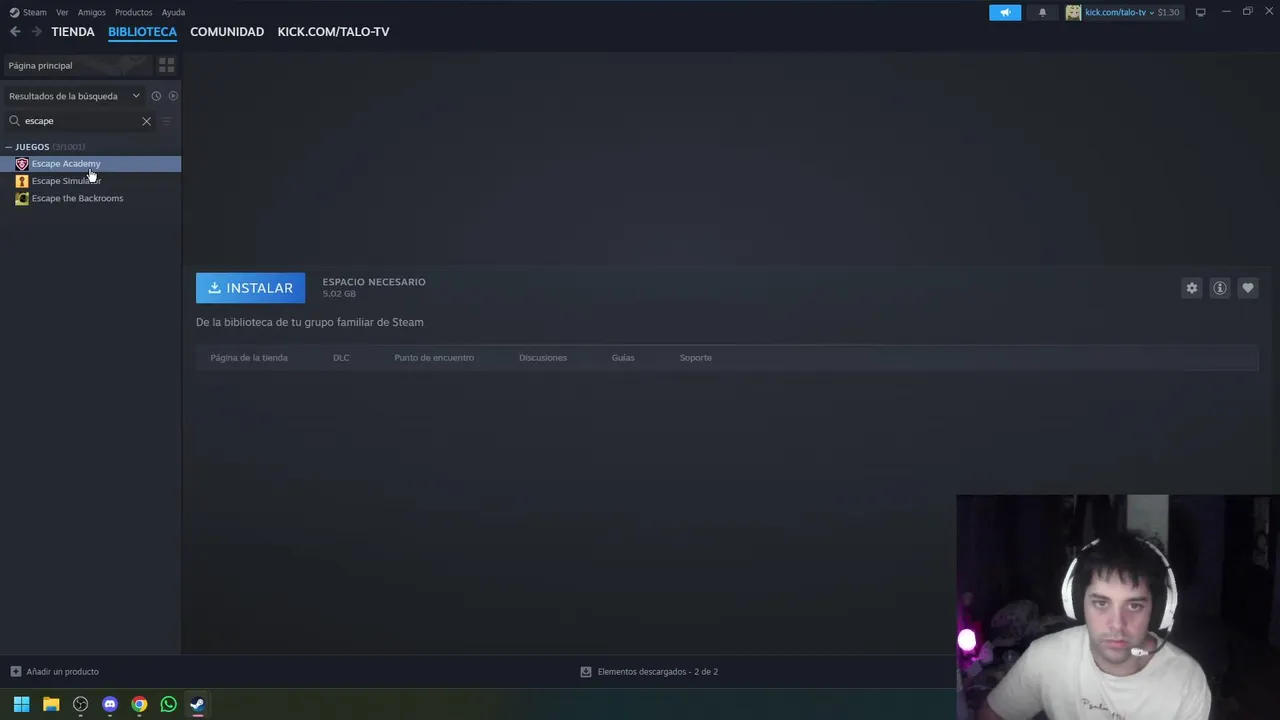
Task: Switch to Big Picture mode icon
Action: pyautogui.click(x=1201, y=12)
